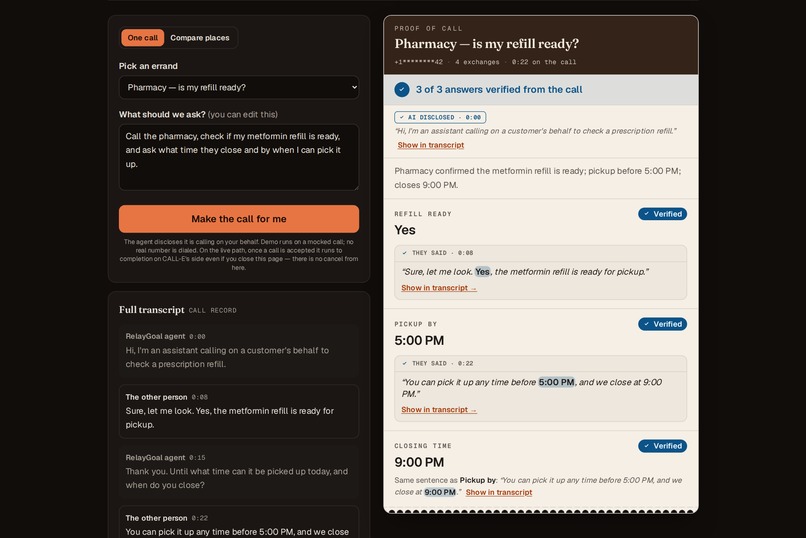Click the Verified badge for Refill Ready
Screen dimensions: 806x538
663,214
